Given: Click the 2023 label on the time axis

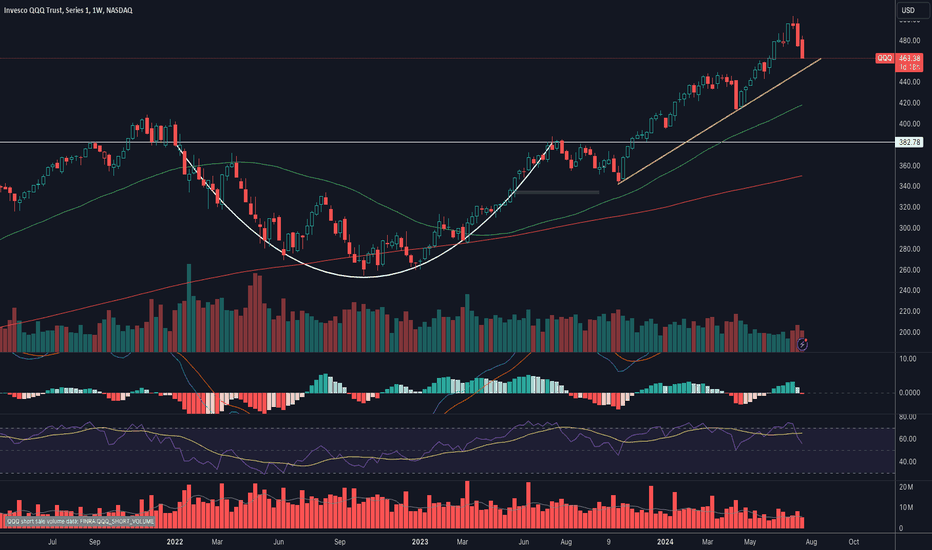Looking at the screenshot, I should tap(420, 542).
